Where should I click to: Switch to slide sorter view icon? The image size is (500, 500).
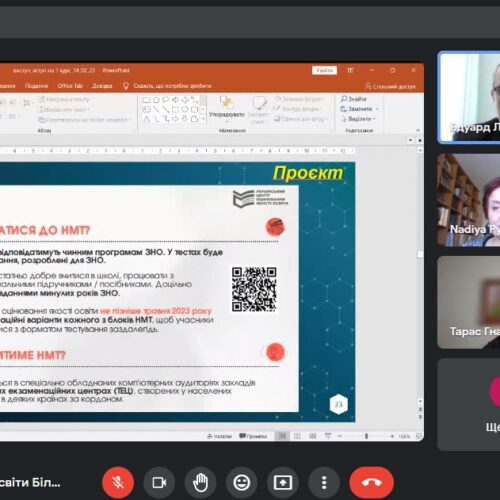[297, 436]
